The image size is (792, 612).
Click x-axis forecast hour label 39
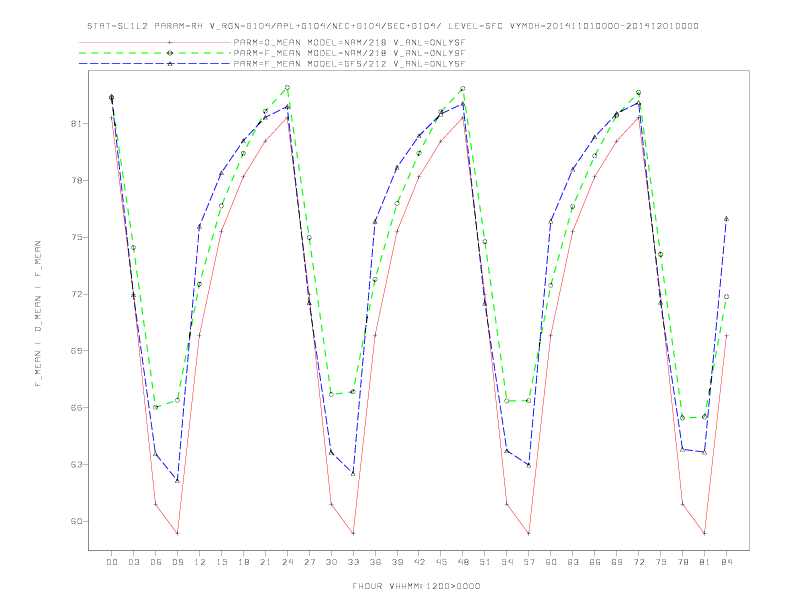coord(397,562)
